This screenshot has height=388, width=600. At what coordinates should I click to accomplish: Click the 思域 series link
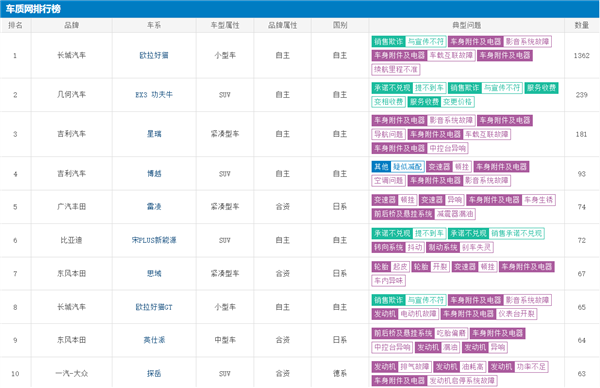point(154,274)
